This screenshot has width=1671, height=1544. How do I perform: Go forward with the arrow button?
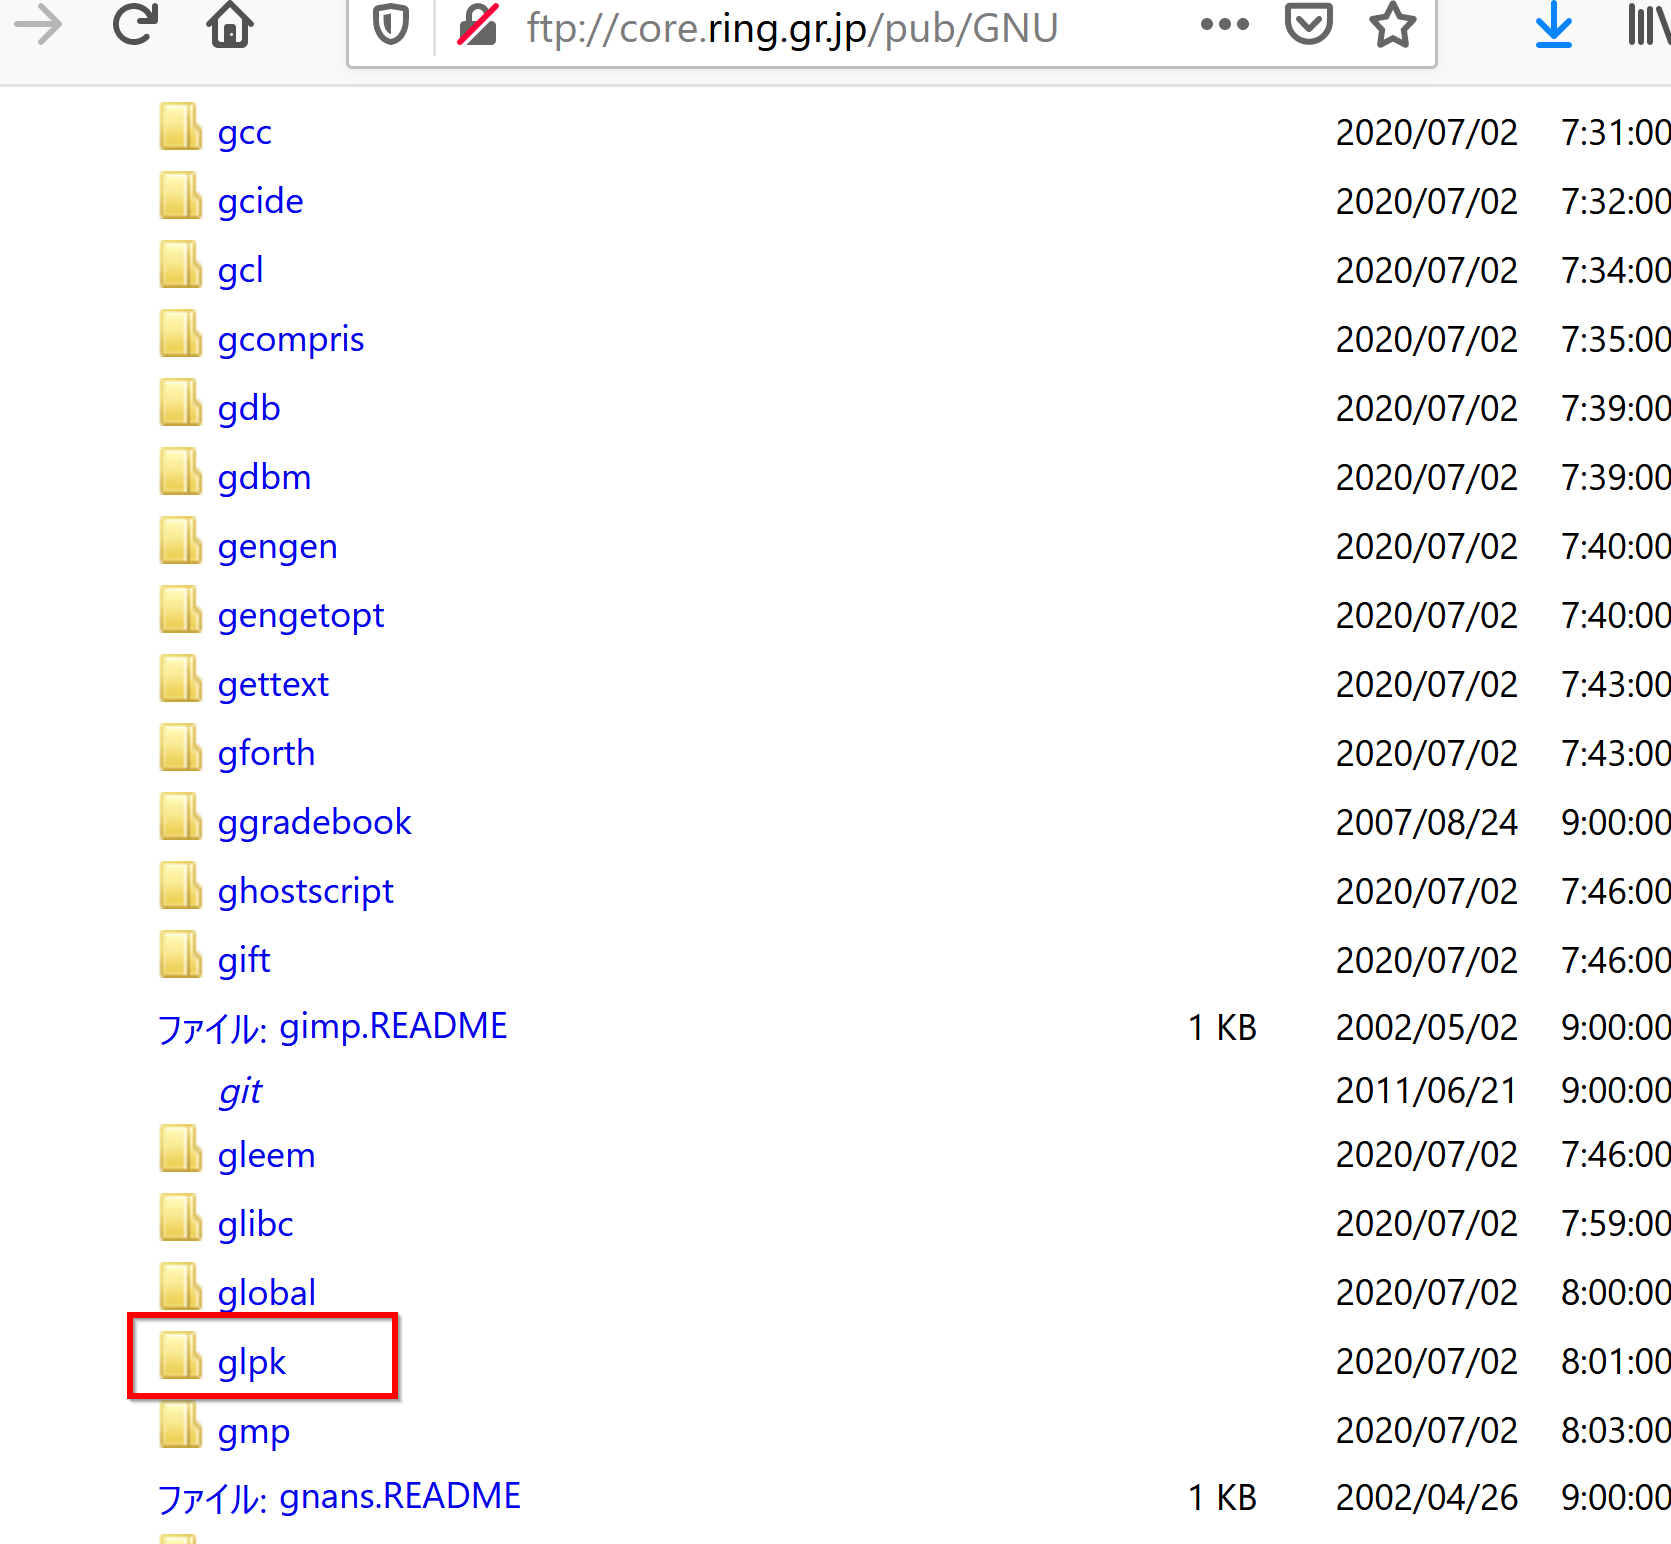point(39,25)
